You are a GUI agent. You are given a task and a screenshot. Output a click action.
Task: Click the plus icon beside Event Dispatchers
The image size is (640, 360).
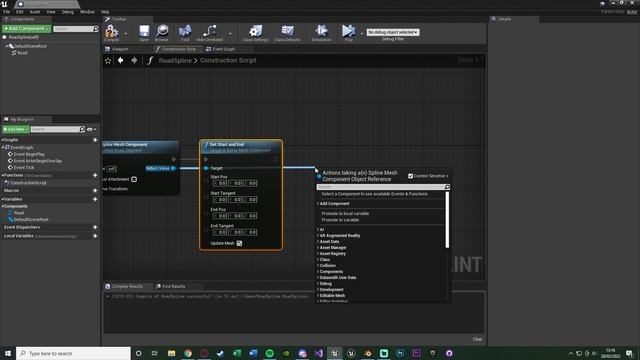[95, 227]
